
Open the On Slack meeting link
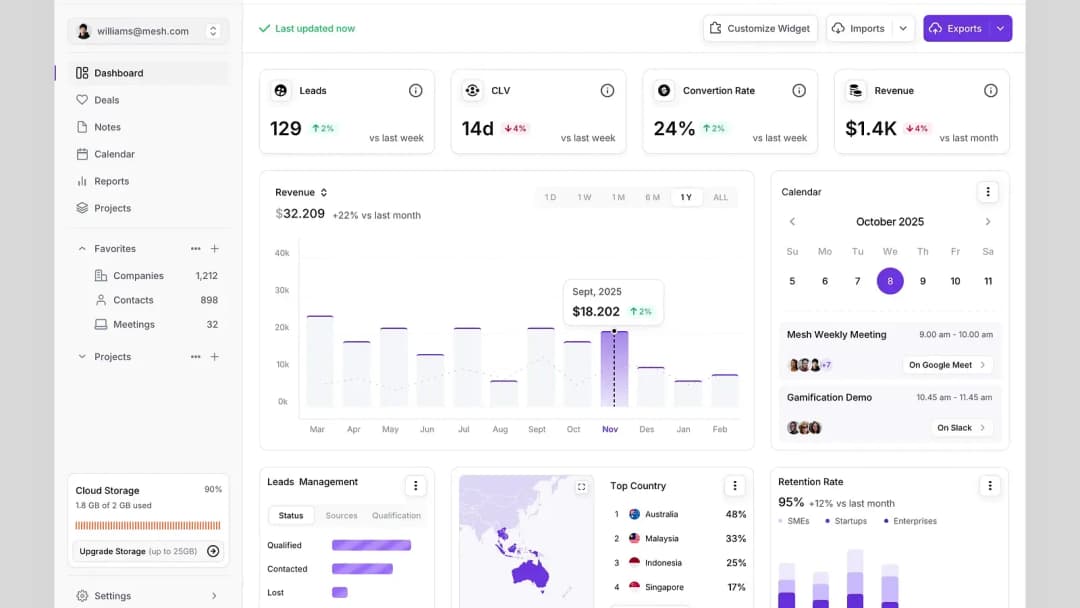point(962,428)
